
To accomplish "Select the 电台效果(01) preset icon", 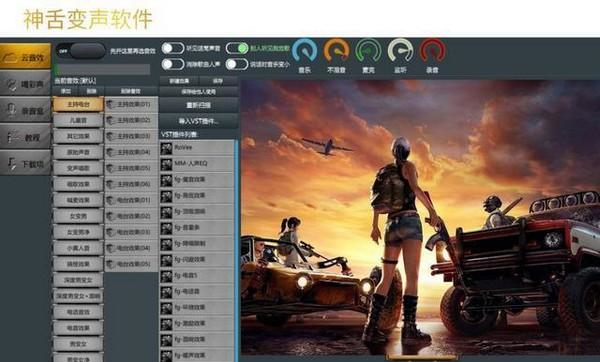I will click(x=111, y=200).
